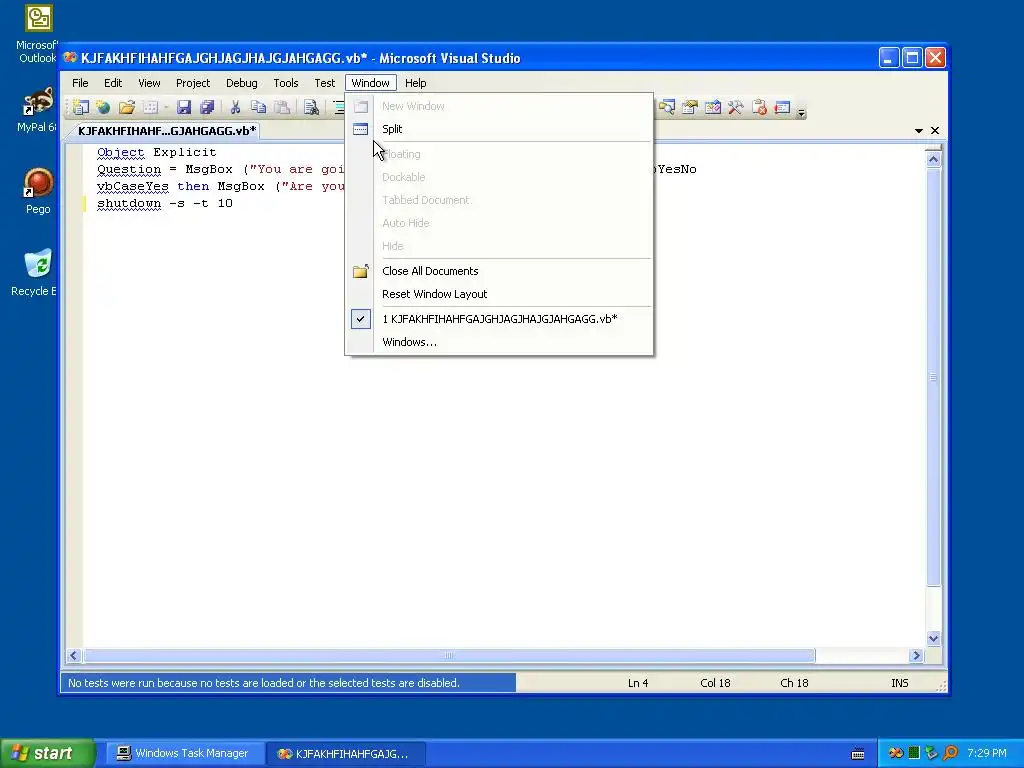Click the Start button
Viewport: 1024px width, 768px height.
(47, 753)
